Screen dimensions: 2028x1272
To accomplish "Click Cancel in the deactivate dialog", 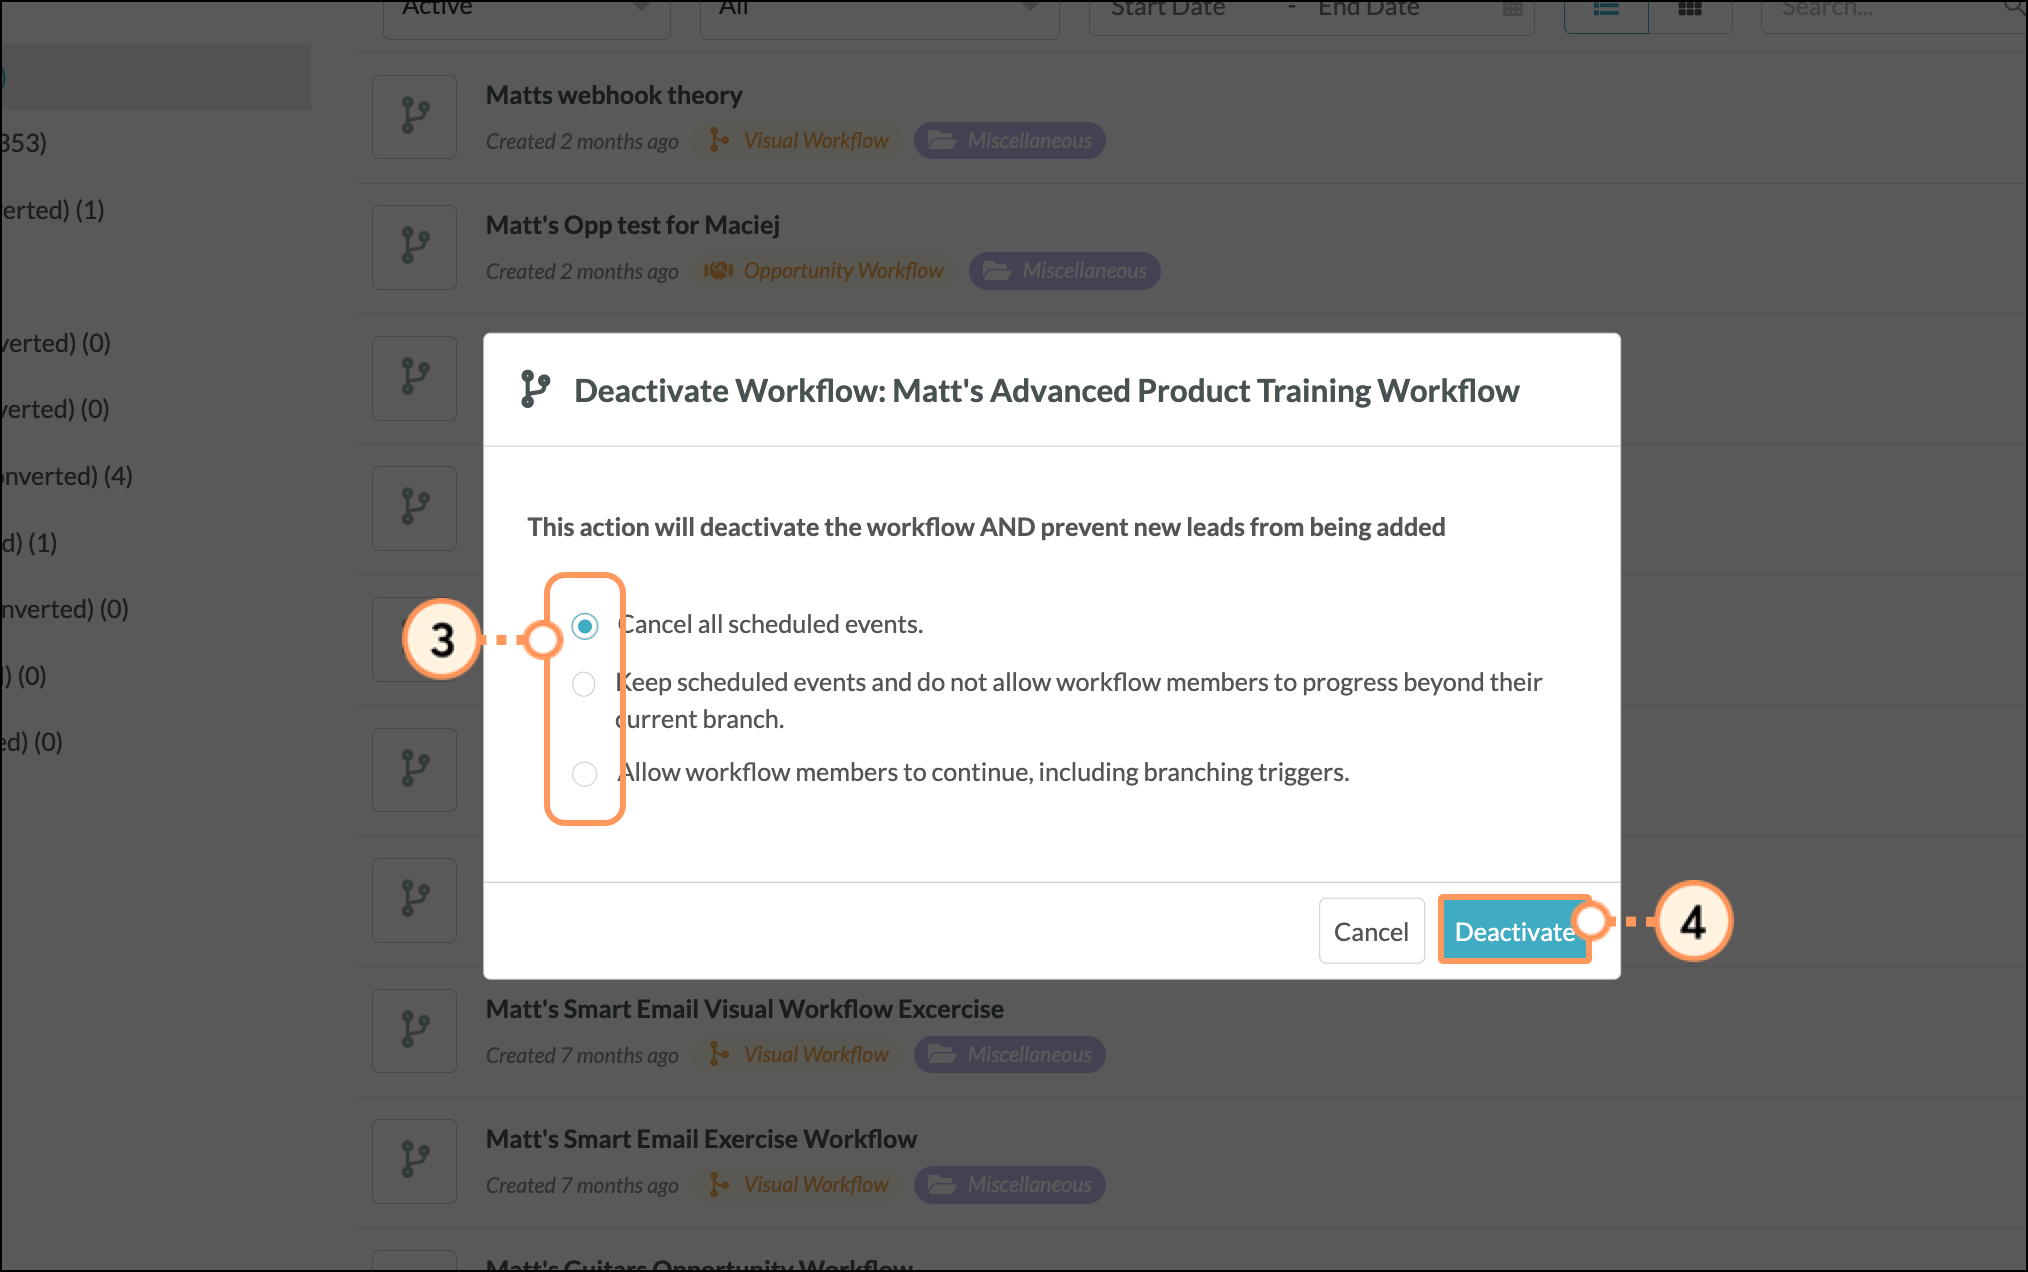I will point(1371,932).
